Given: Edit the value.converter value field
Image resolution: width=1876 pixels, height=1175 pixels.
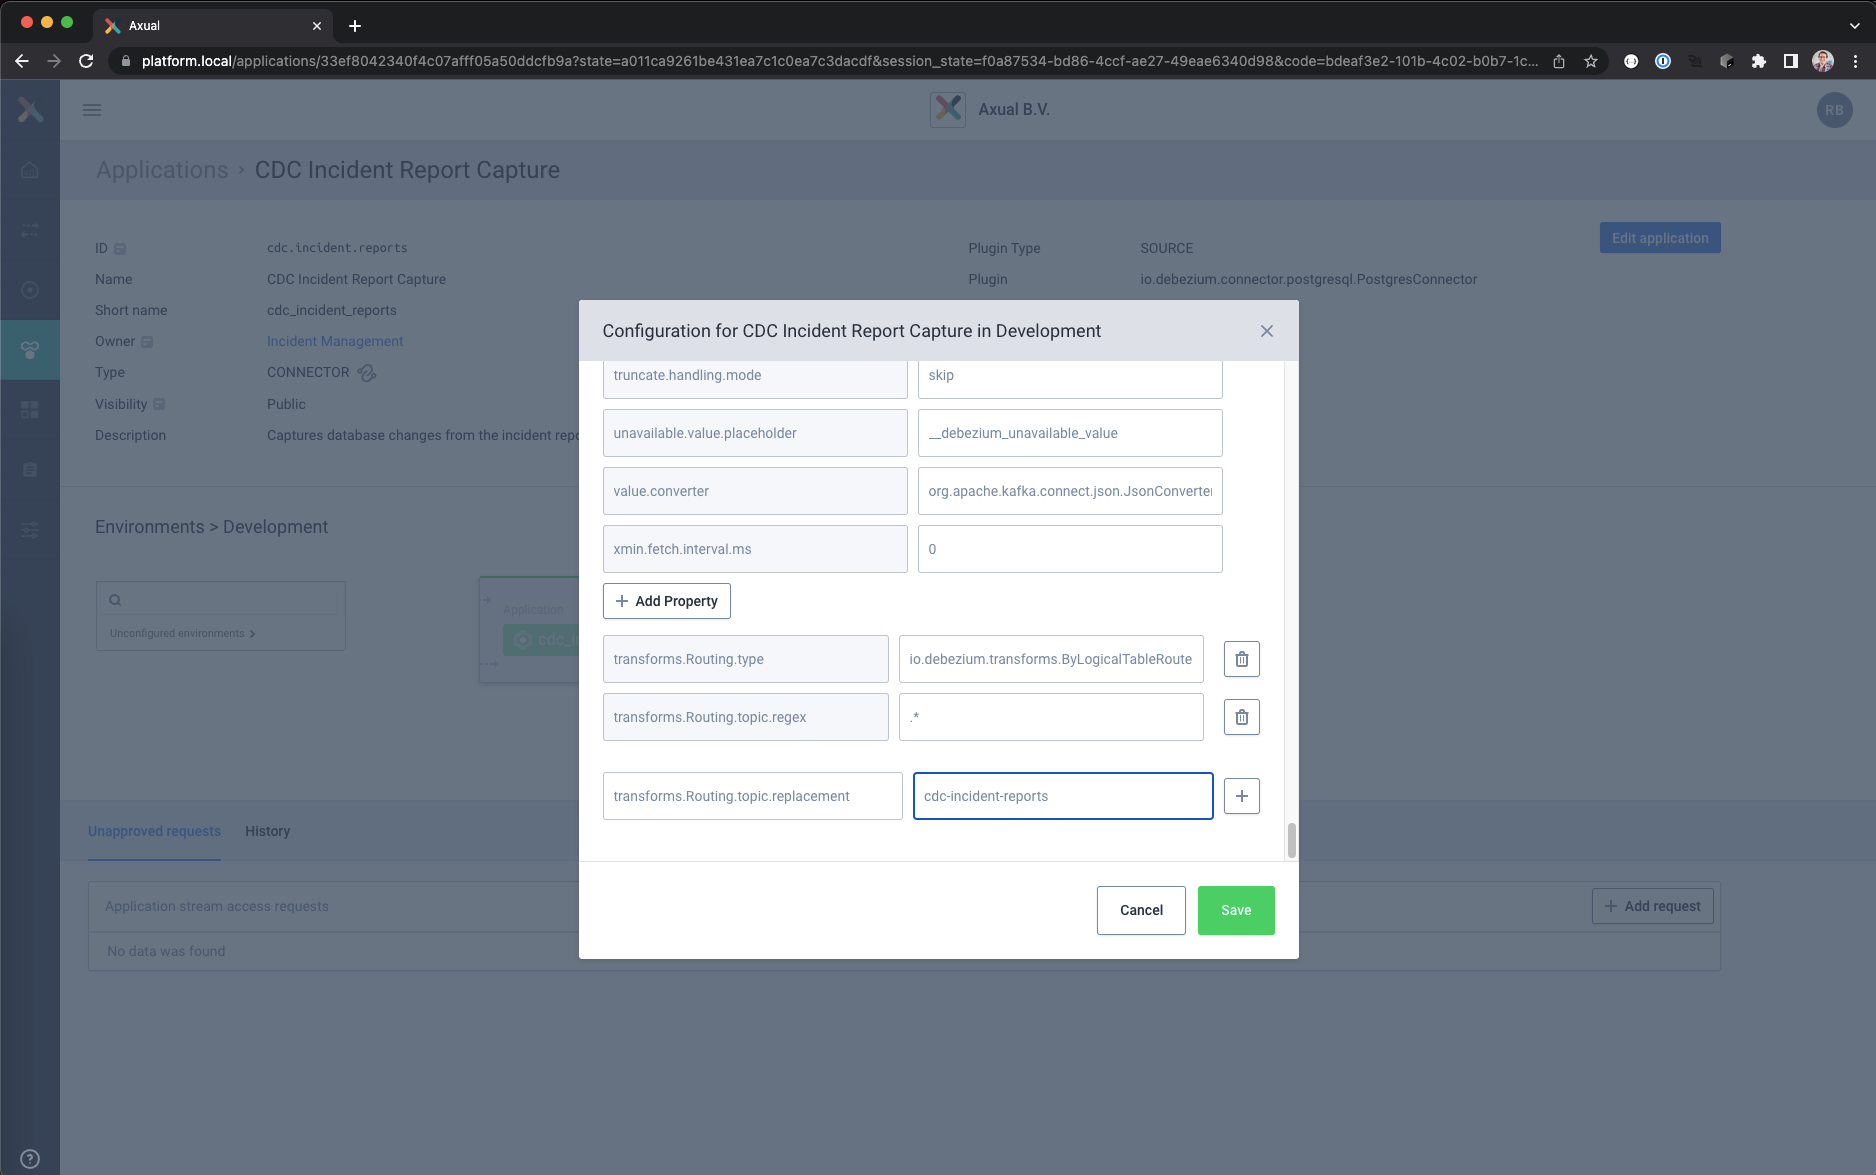Looking at the screenshot, I should pos(1070,491).
